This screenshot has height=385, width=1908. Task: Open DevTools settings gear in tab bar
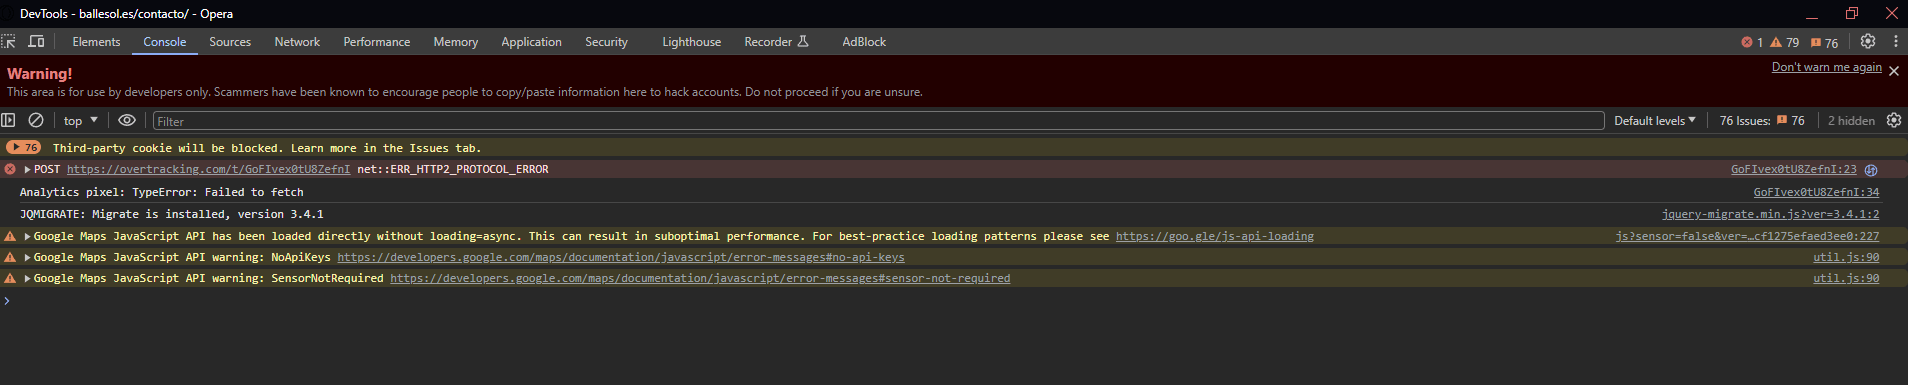point(1868,41)
